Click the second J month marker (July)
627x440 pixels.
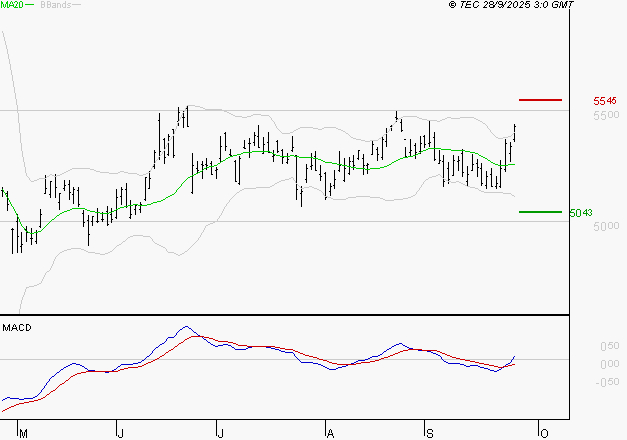click(220, 434)
